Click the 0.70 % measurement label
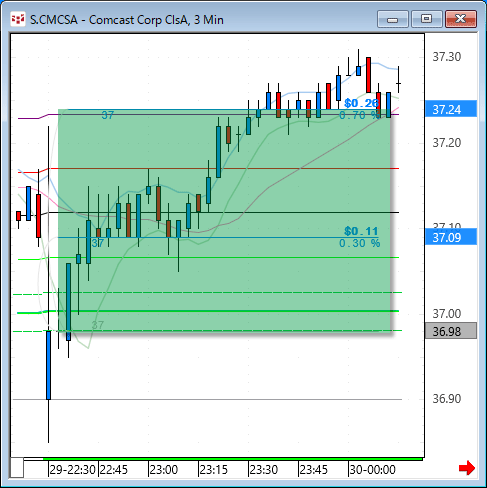 click(360, 115)
